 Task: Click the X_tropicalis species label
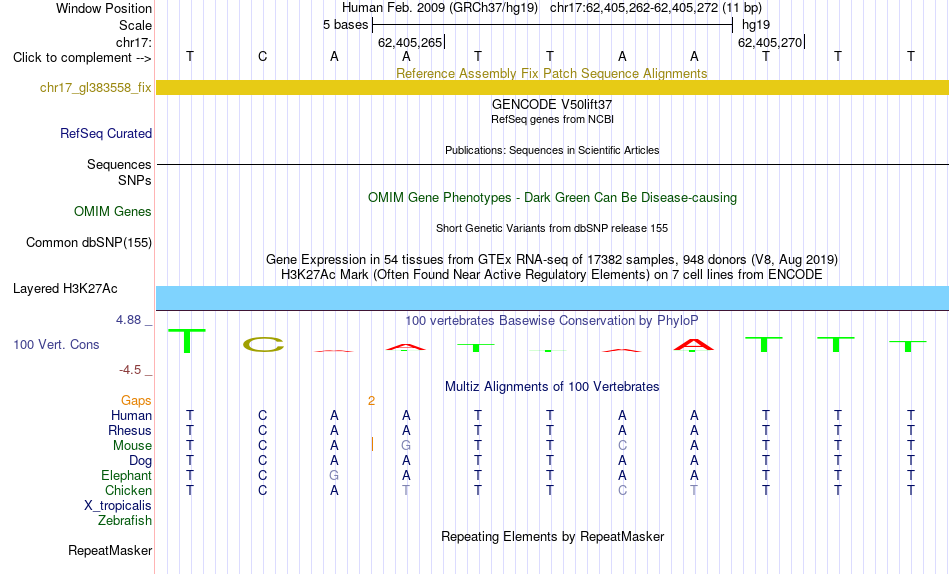(x=118, y=506)
